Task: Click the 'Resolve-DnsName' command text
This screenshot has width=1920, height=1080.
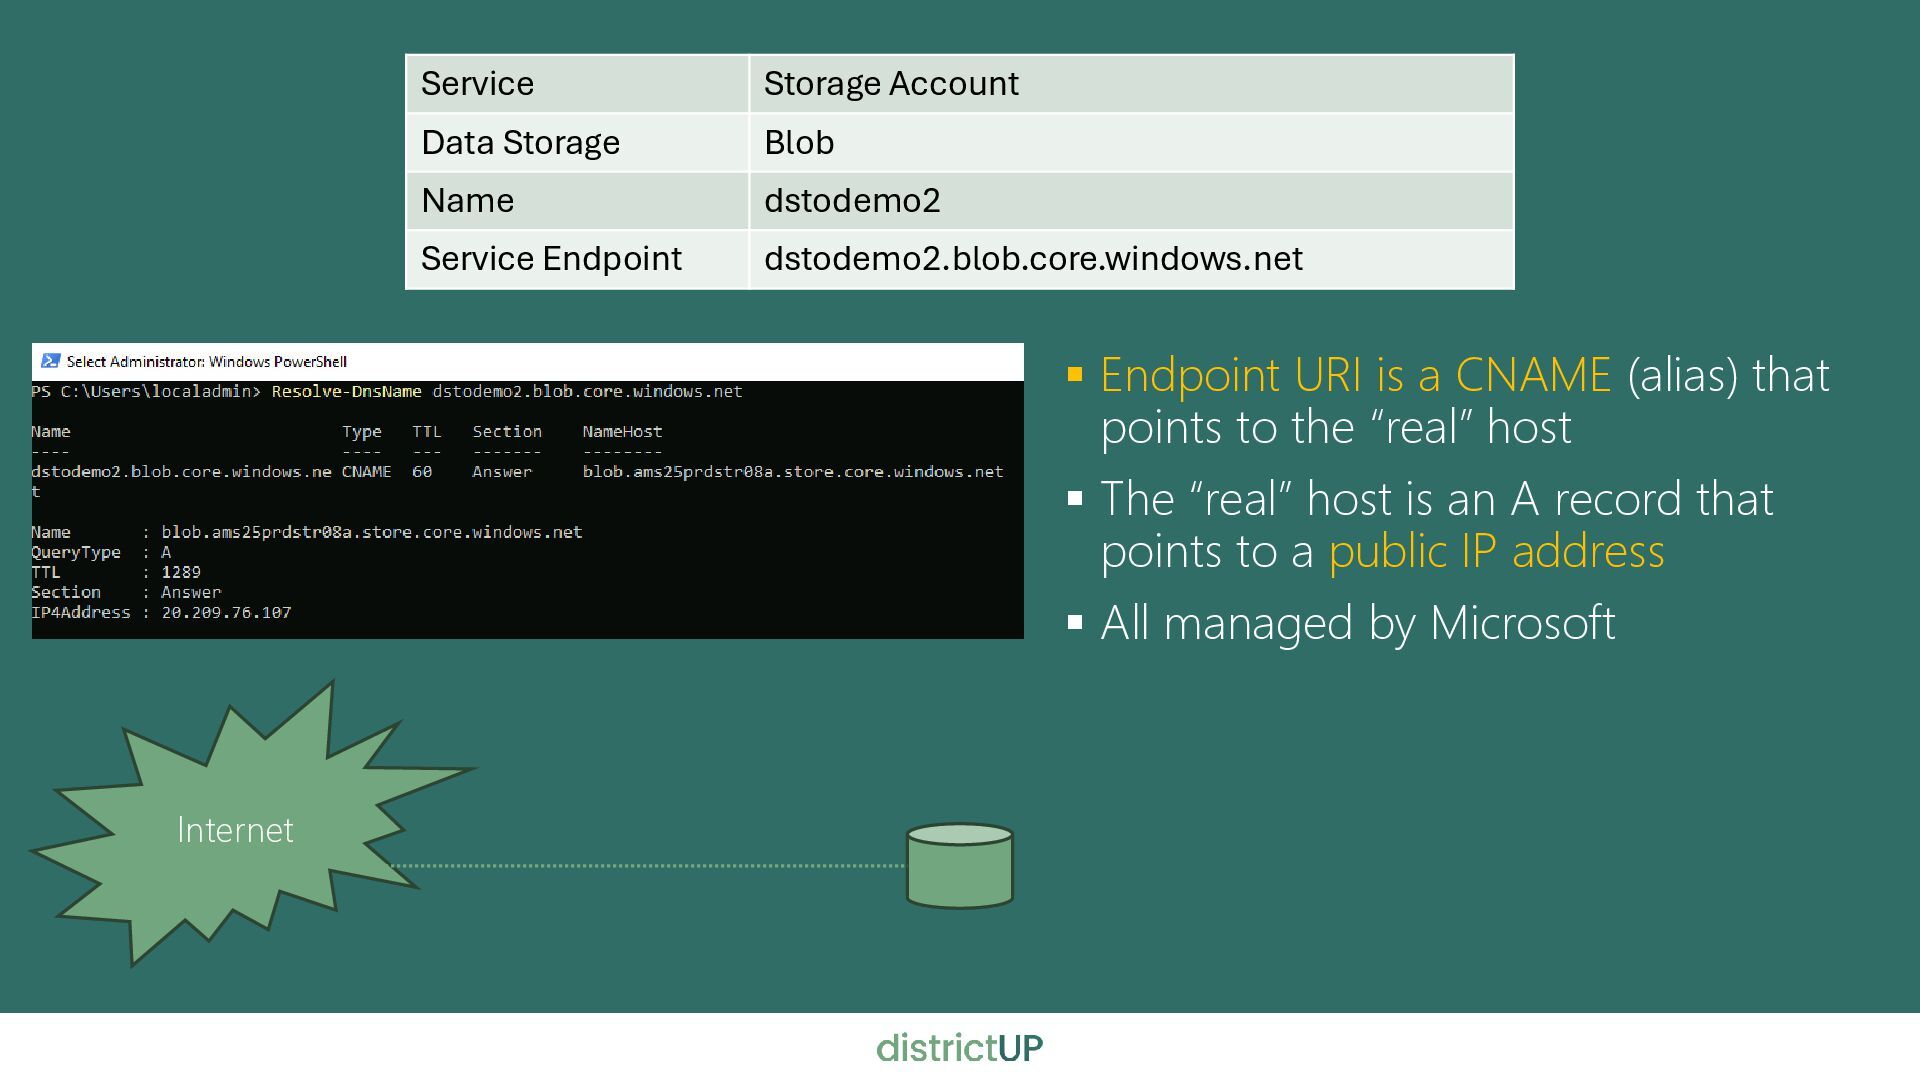Action: coord(346,391)
